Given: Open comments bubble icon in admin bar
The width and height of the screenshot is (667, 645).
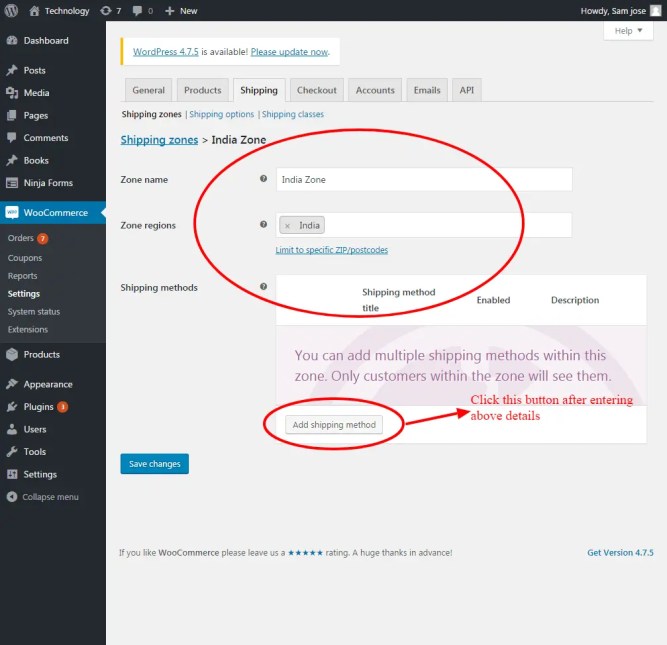Looking at the screenshot, I should coord(137,11).
